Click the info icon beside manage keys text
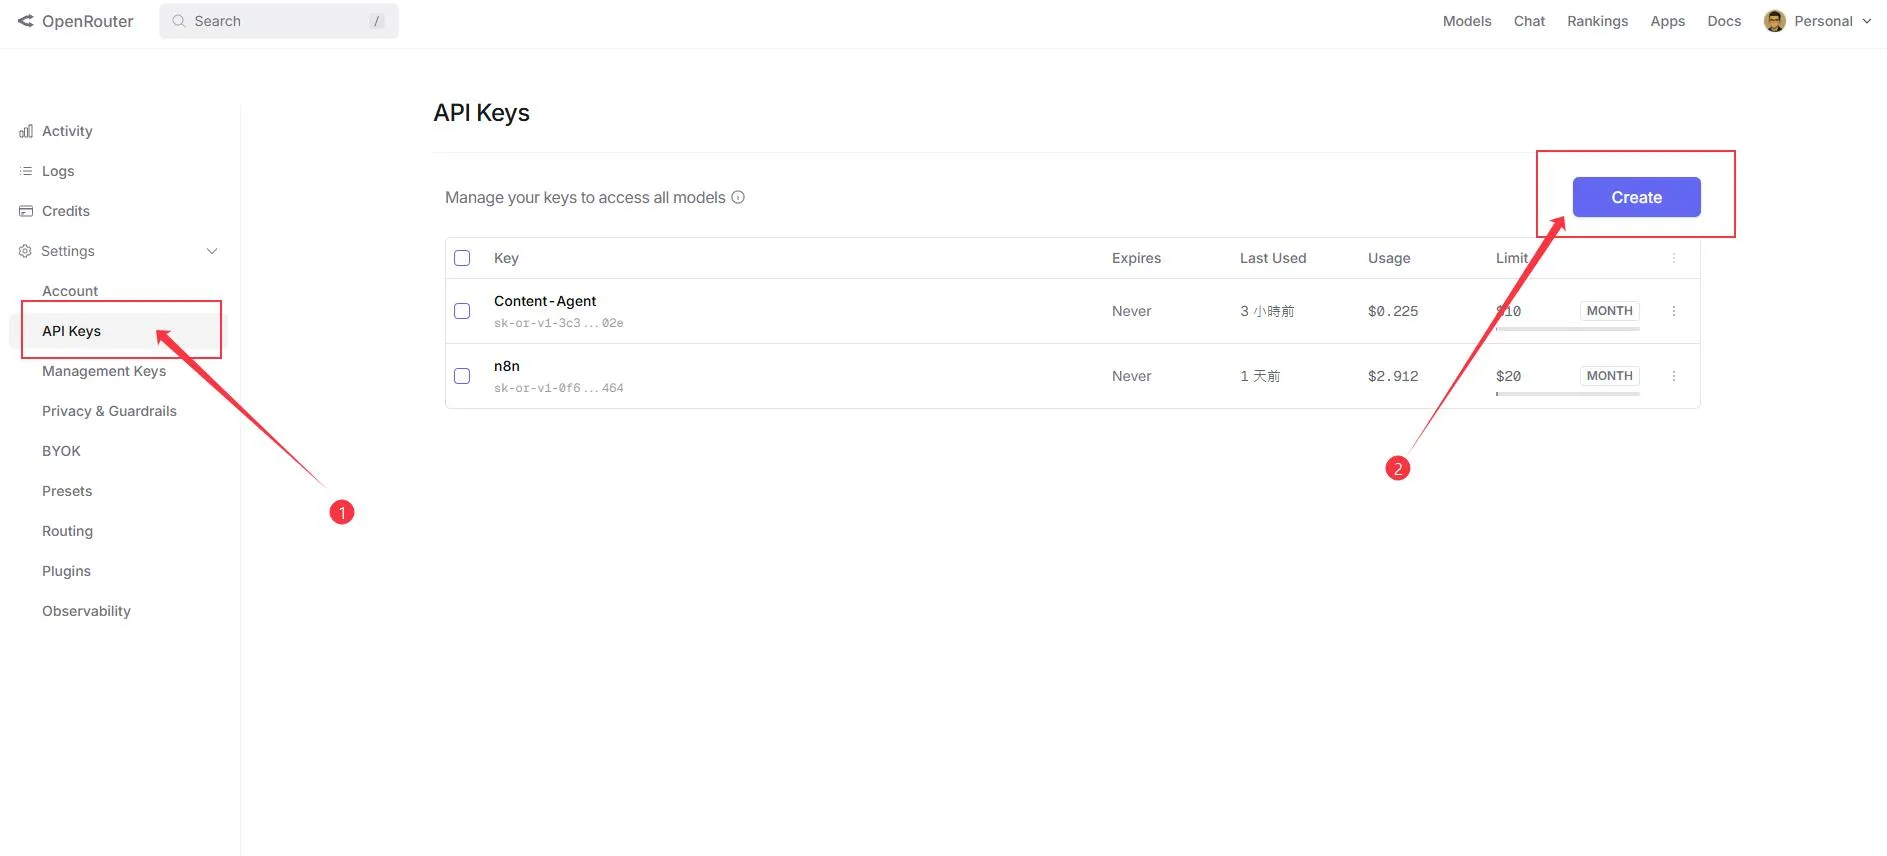 pyautogui.click(x=738, y=197)
